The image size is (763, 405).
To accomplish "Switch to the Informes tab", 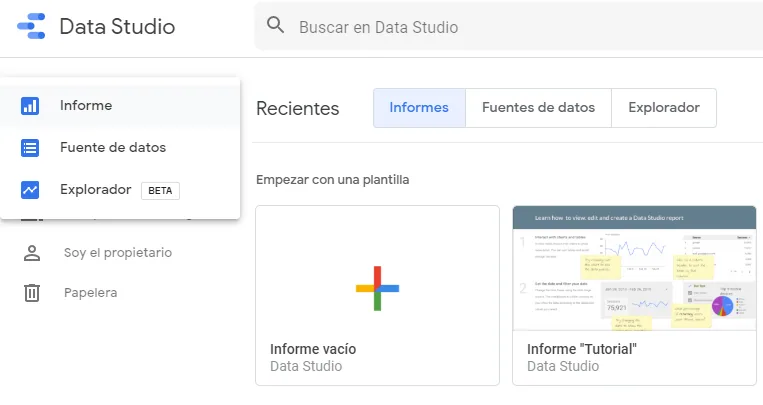I will coord(419,108).
